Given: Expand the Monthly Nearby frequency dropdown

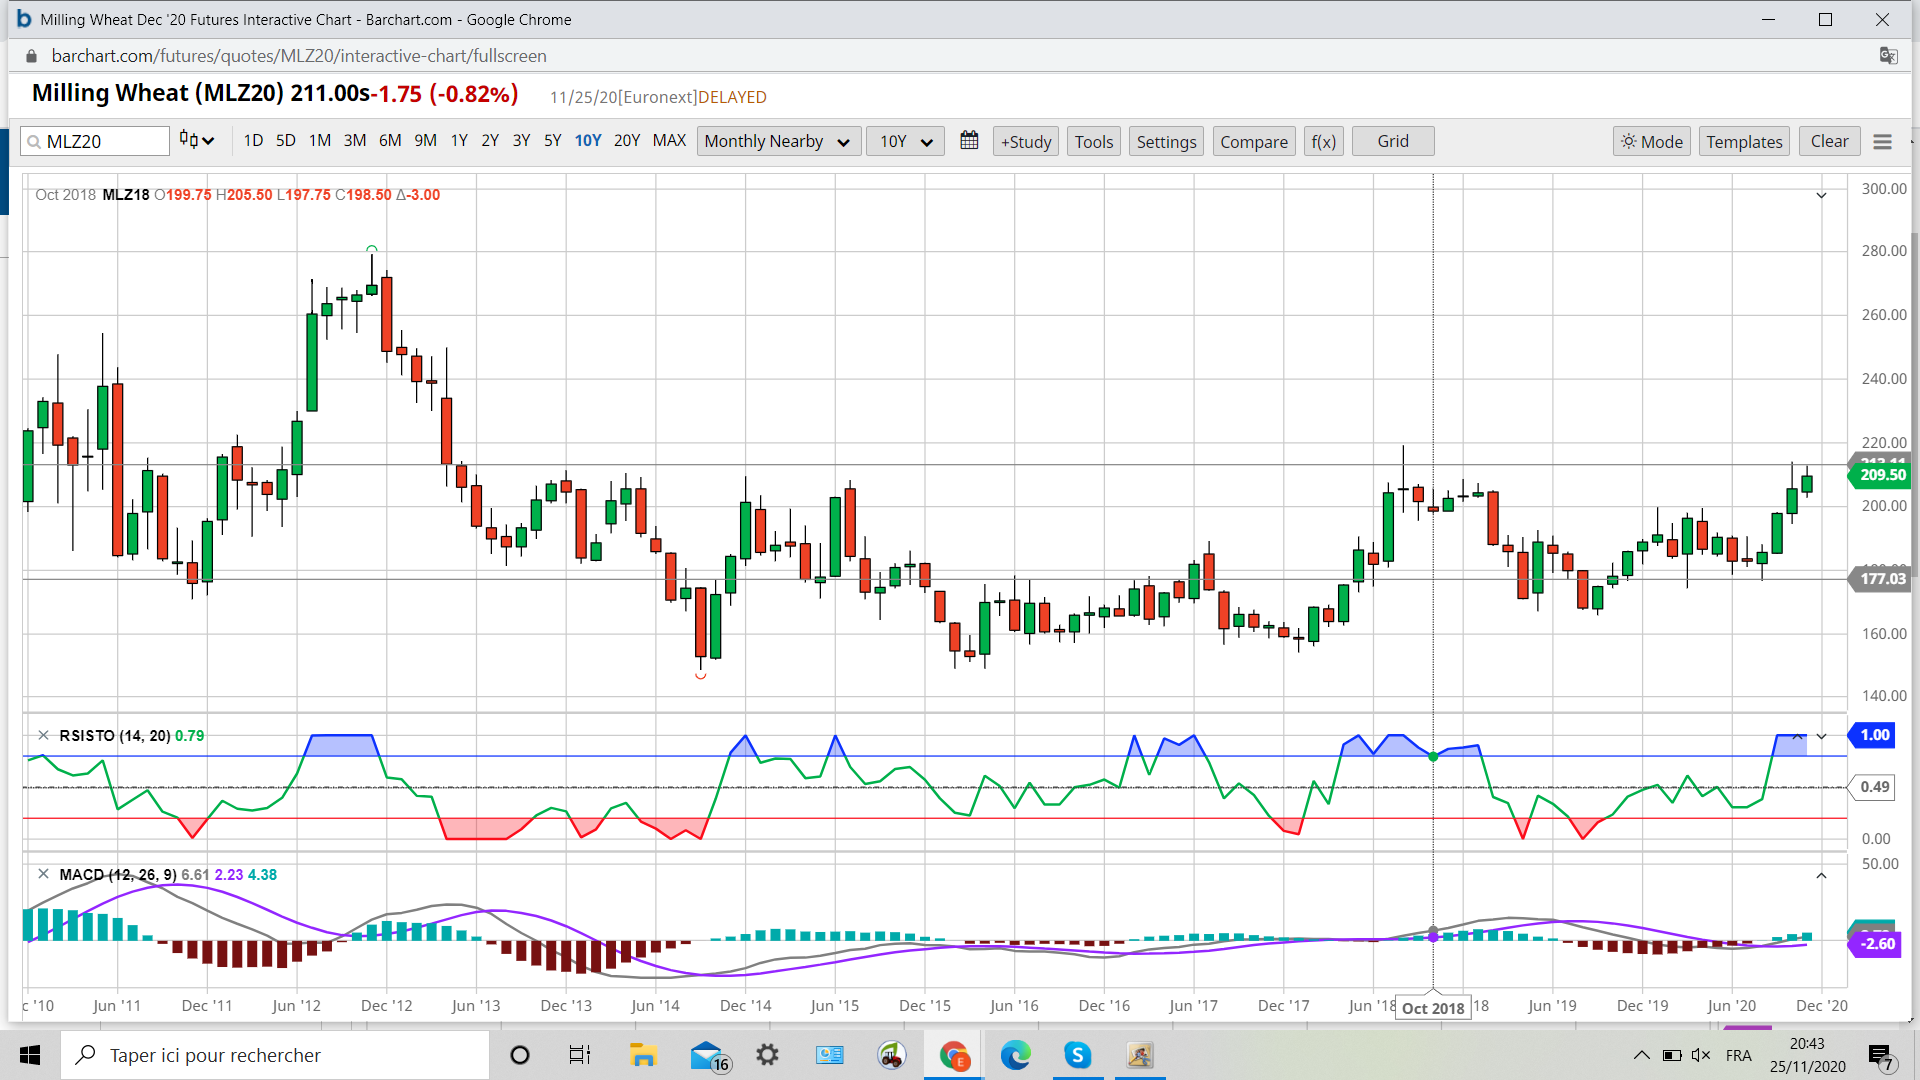Looking at the screenshot, I should pyautogui.click(x=777, y=141).
